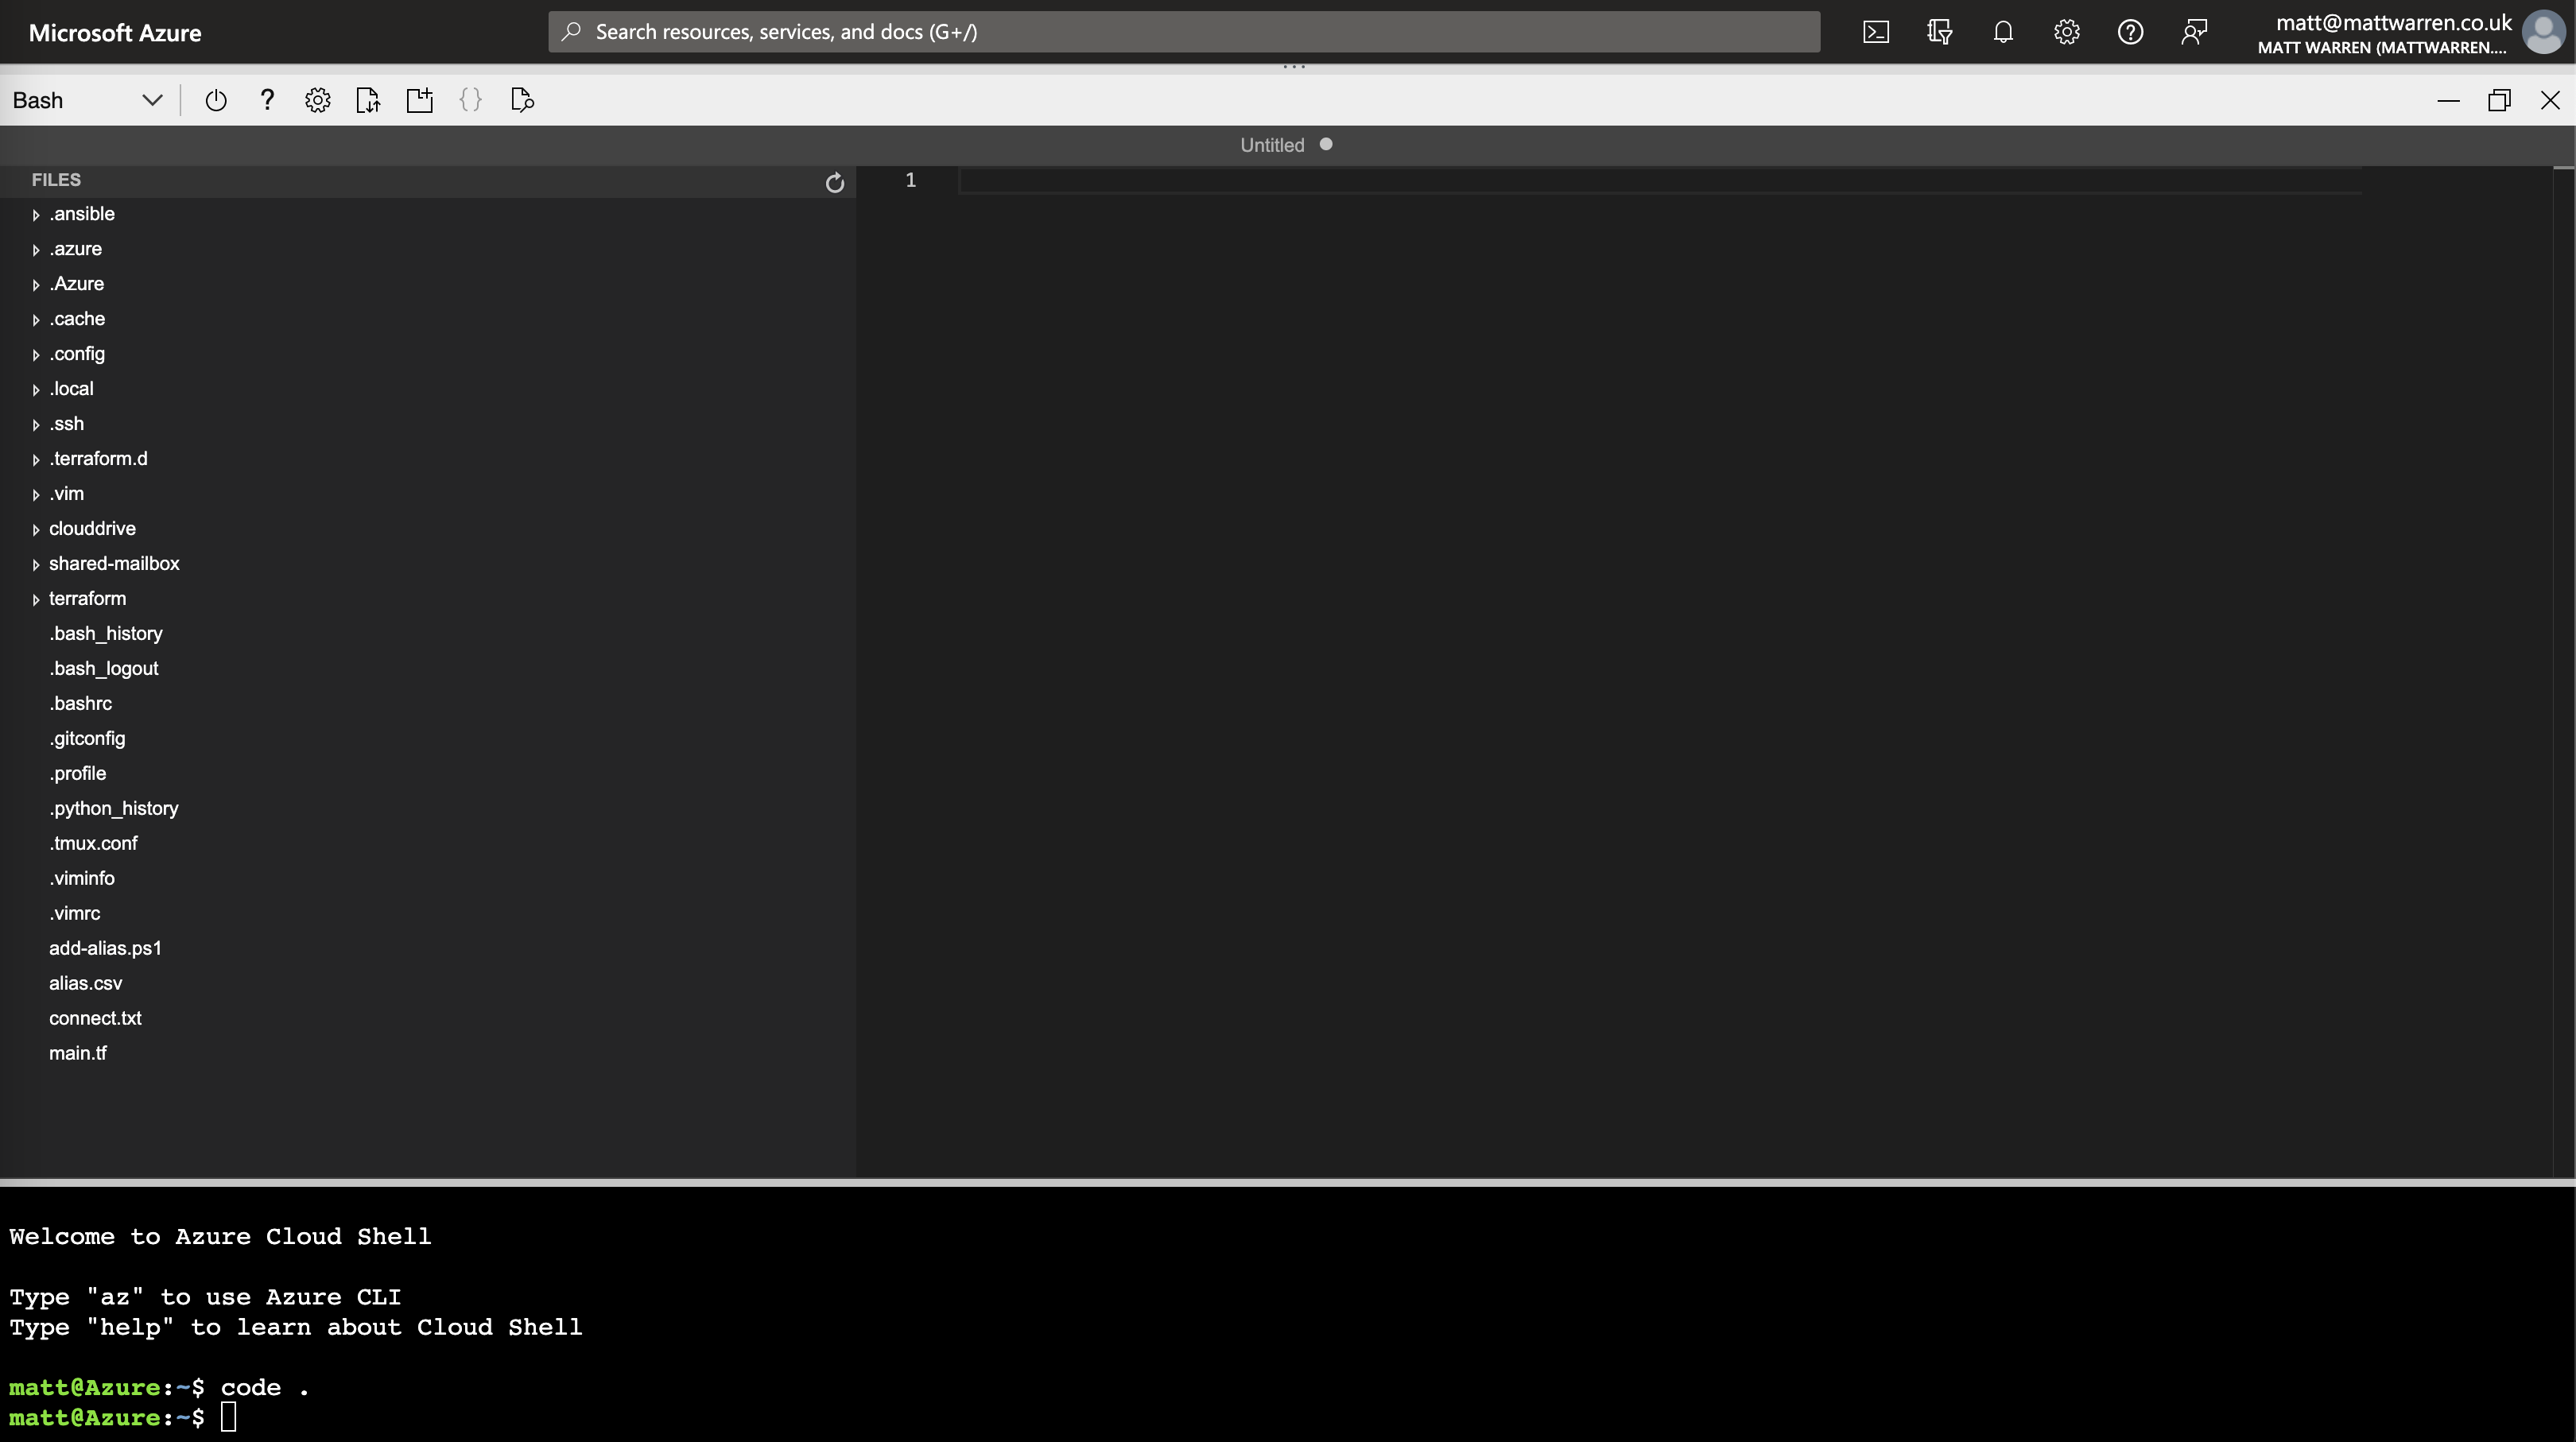Open add-alias.ps1 file
The width and height of the screenshot is (2576, 1442).
pos(105,949)
